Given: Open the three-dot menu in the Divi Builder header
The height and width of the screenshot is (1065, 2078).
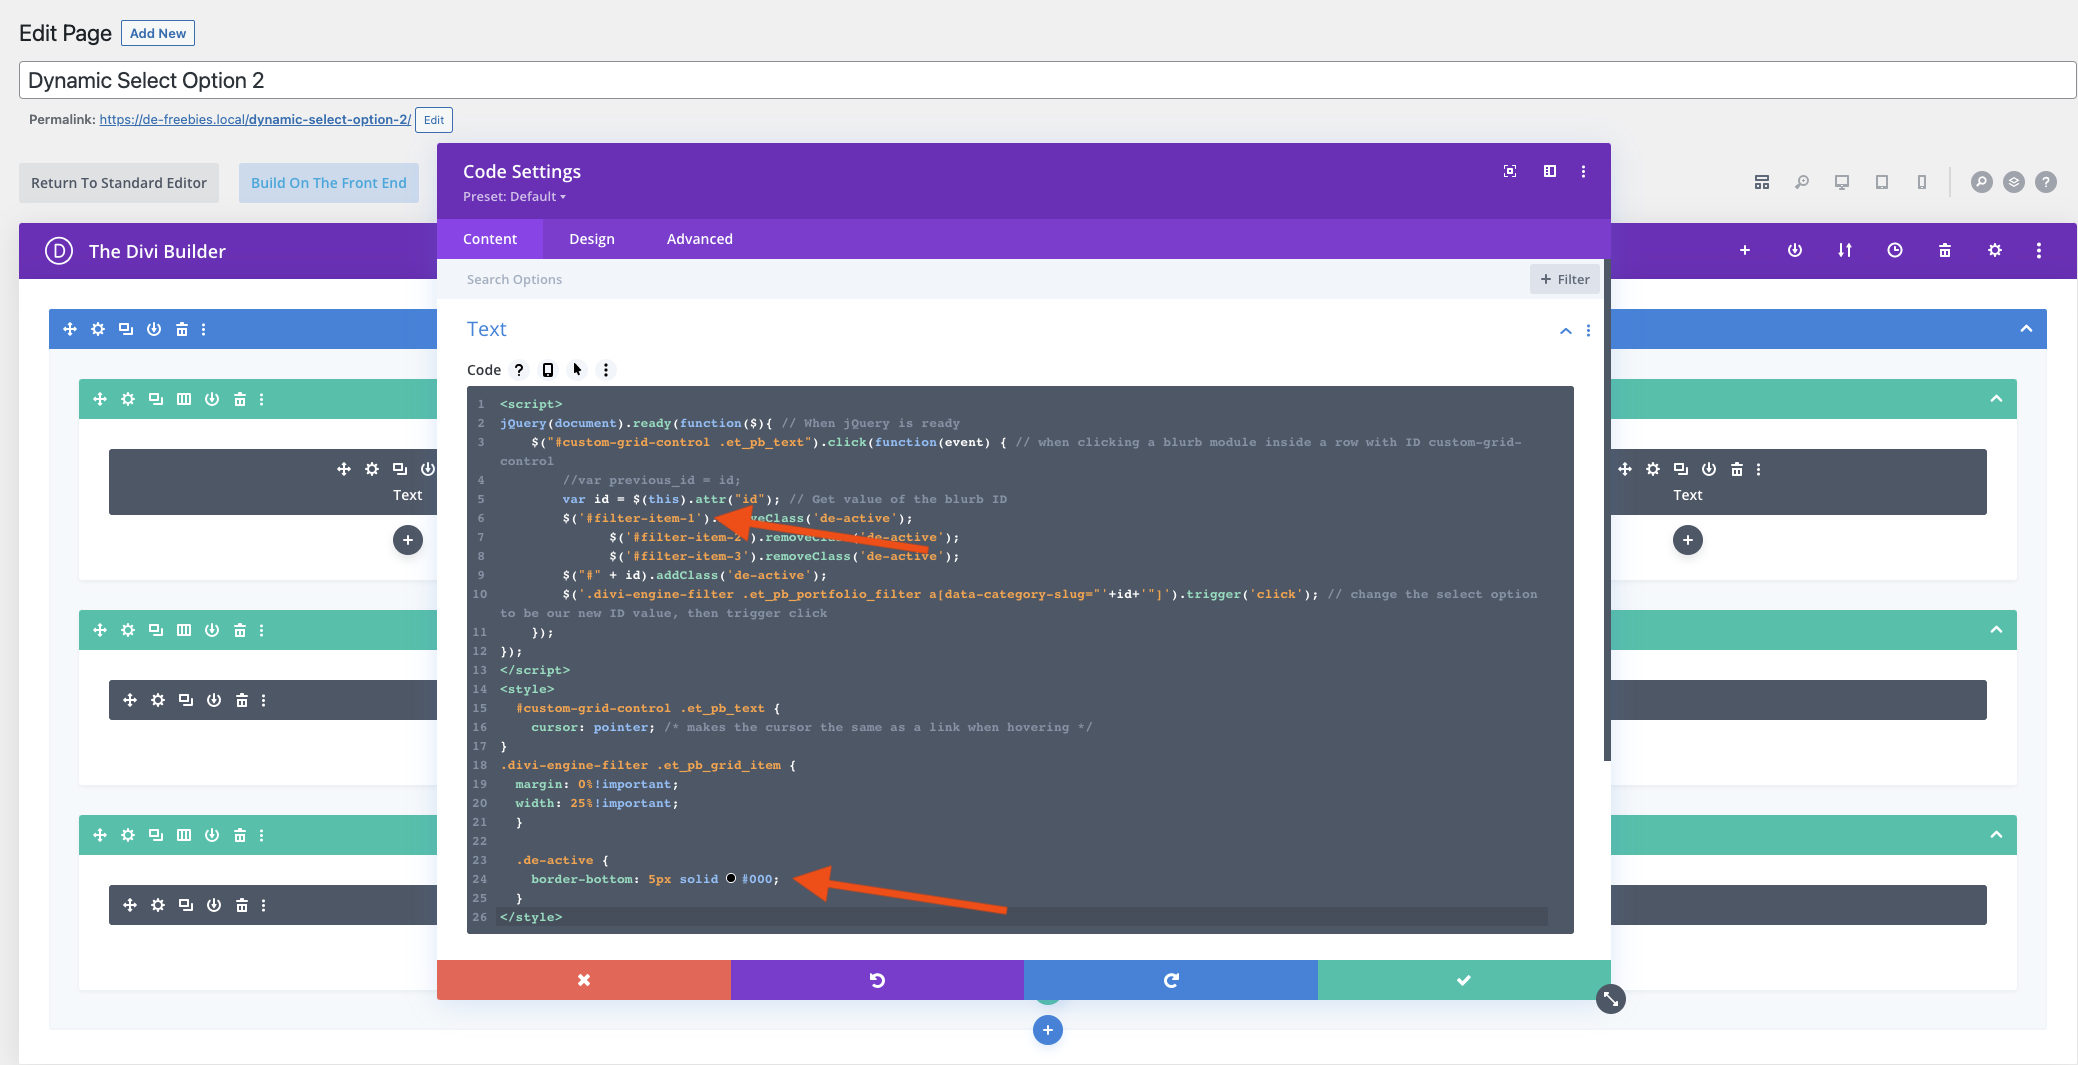Looking at the screenshot, I should coord(2039,250).
